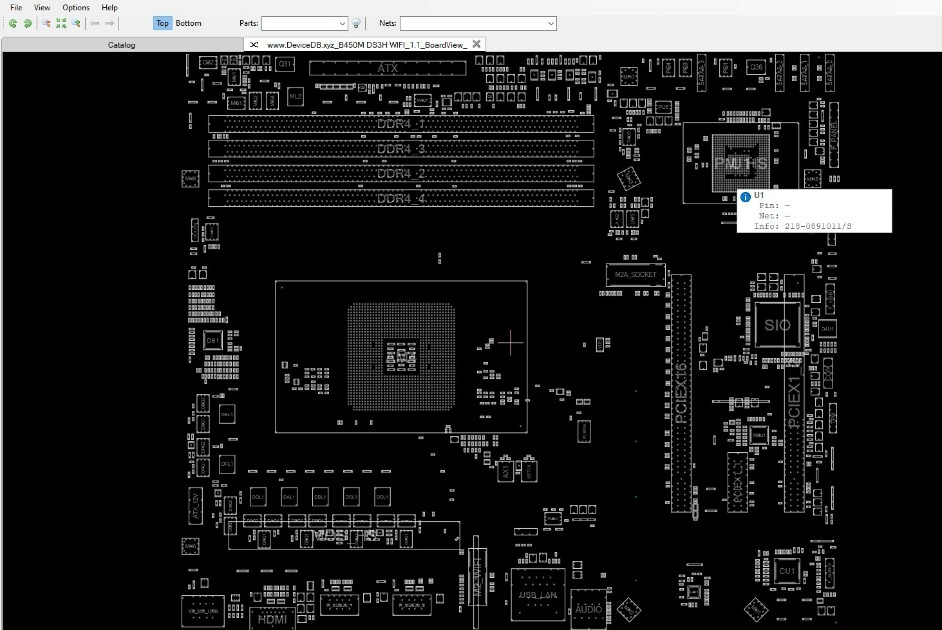
Task: Click the SIO chip on the board
Action: 777,325
